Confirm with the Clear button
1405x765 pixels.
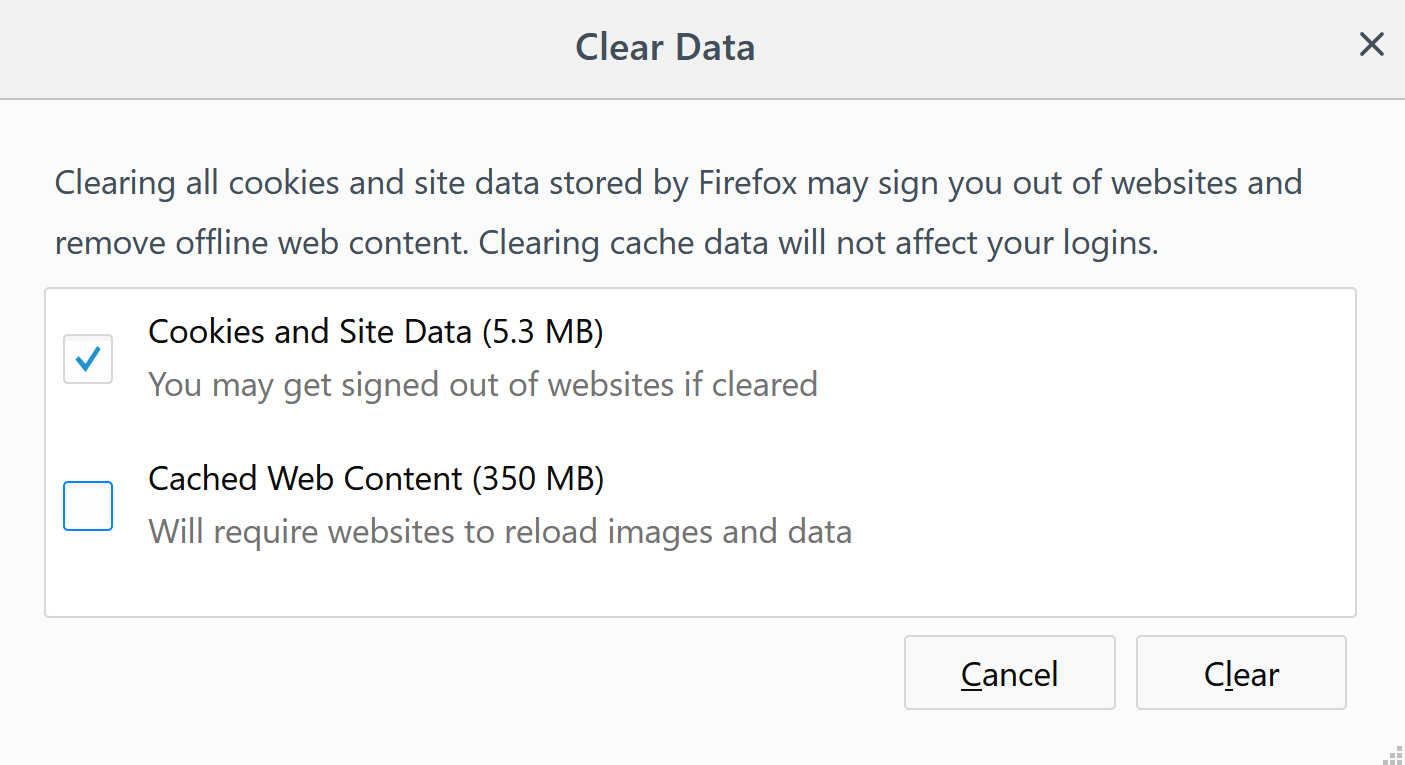(x=1241, y=673)
